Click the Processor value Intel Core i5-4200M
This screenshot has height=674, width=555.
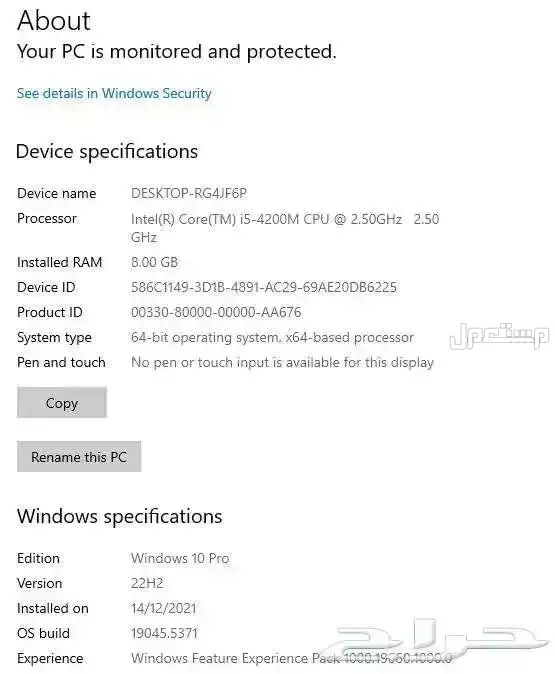[x=285, y=228]
